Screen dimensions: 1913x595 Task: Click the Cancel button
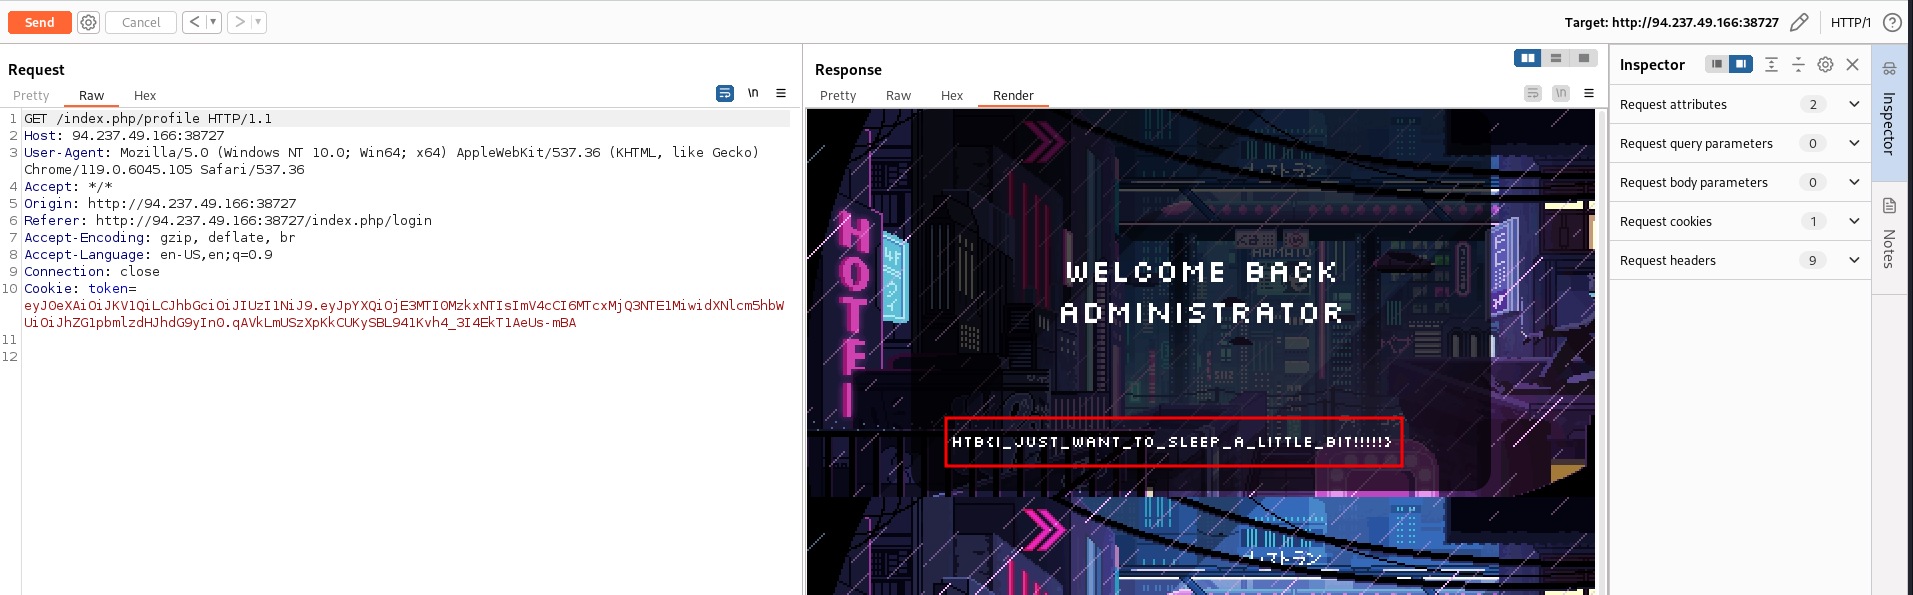coord(141,22)
